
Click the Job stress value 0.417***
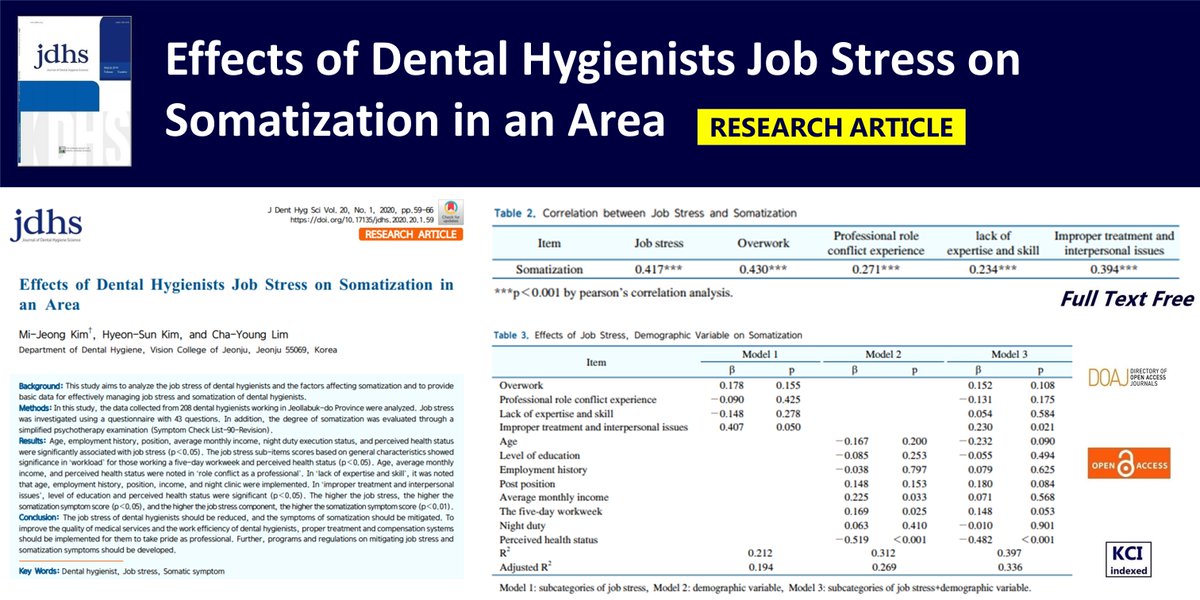coord(658,270)
